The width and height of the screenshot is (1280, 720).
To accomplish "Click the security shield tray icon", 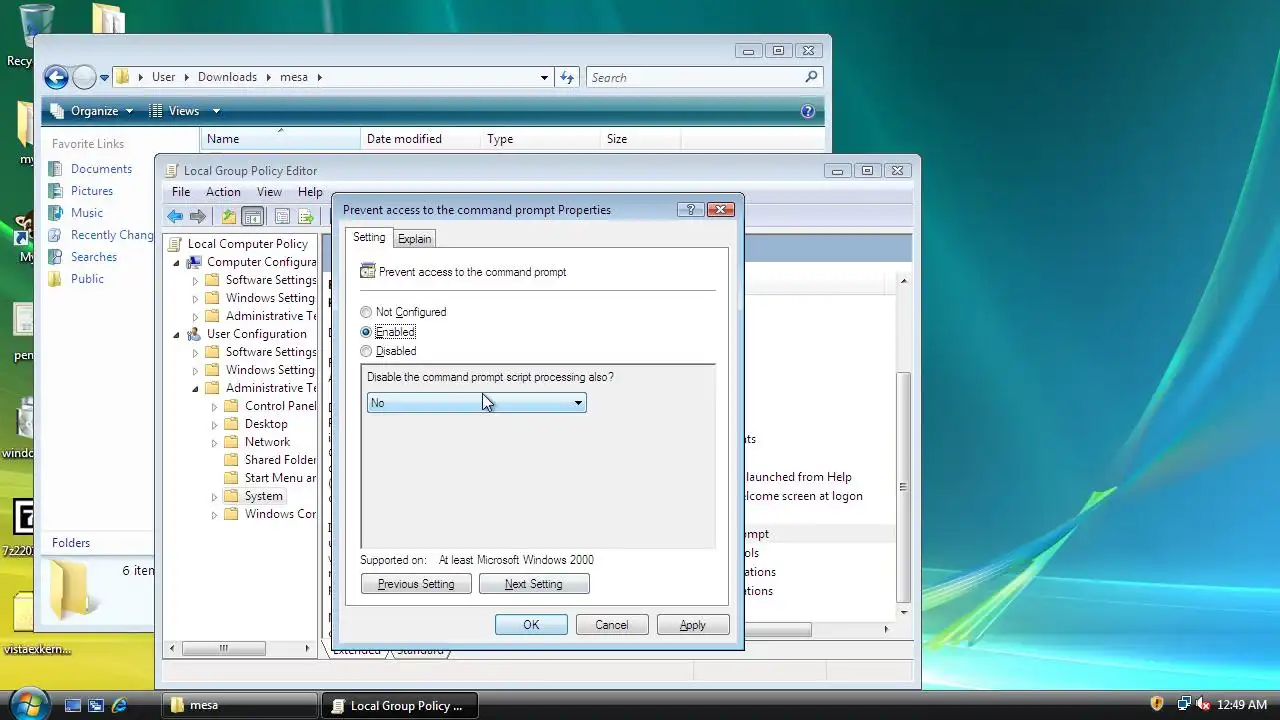I will (x=1157, y=704).
